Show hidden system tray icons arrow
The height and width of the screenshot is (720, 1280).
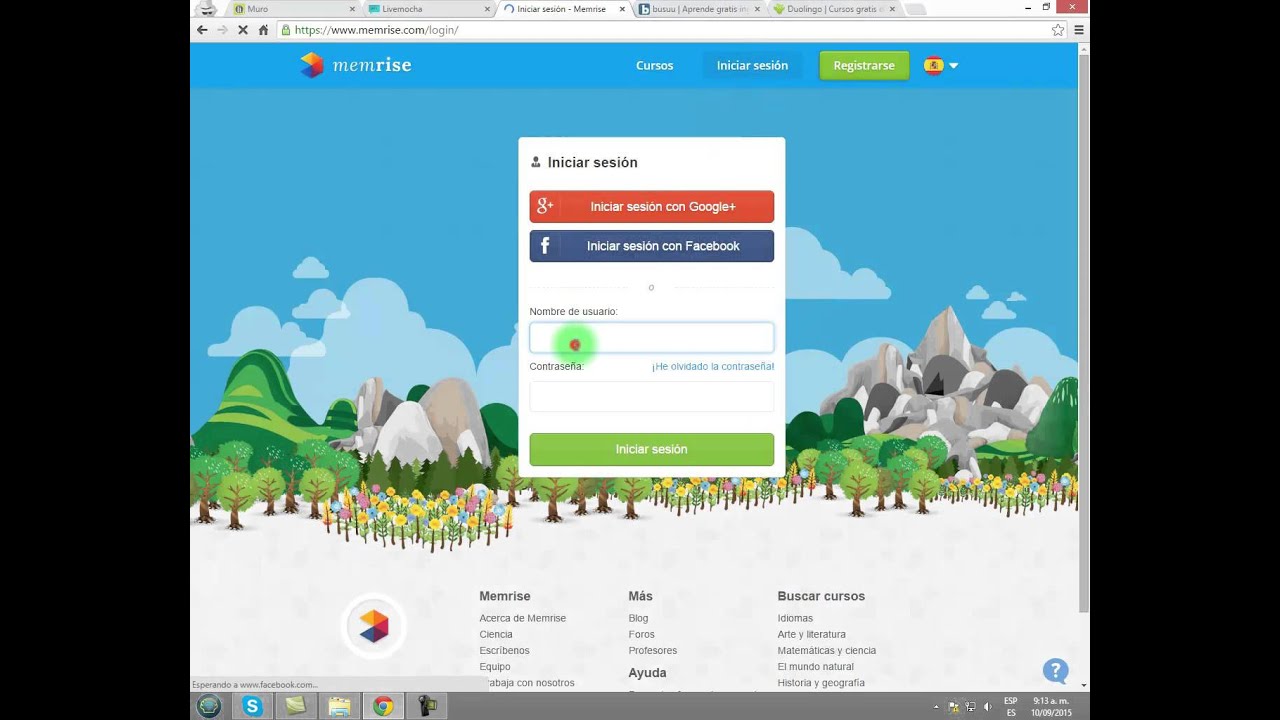[937, 707]
